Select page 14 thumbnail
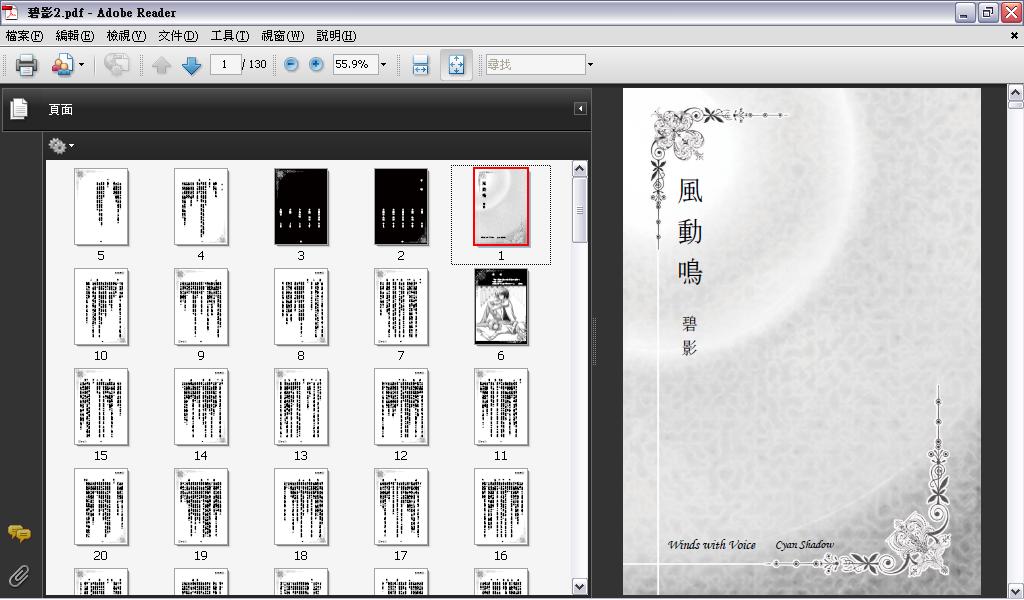The height and width of the screenshot is (600, 1024). point(201,407)
